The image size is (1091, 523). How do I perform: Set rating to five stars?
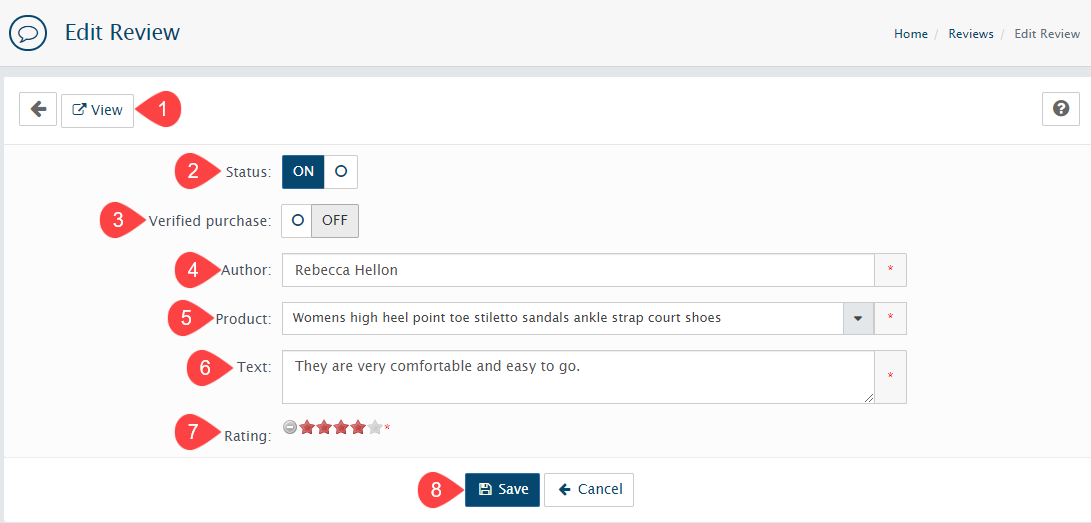375,427
